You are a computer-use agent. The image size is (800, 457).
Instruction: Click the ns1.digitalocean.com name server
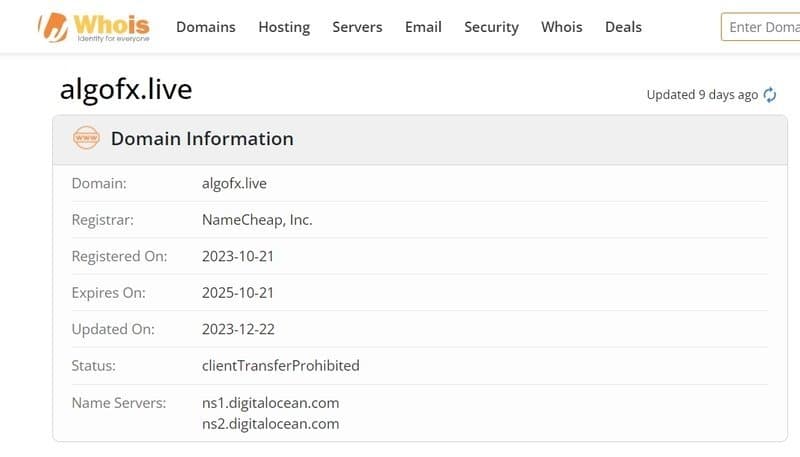[x=270, y=403]
